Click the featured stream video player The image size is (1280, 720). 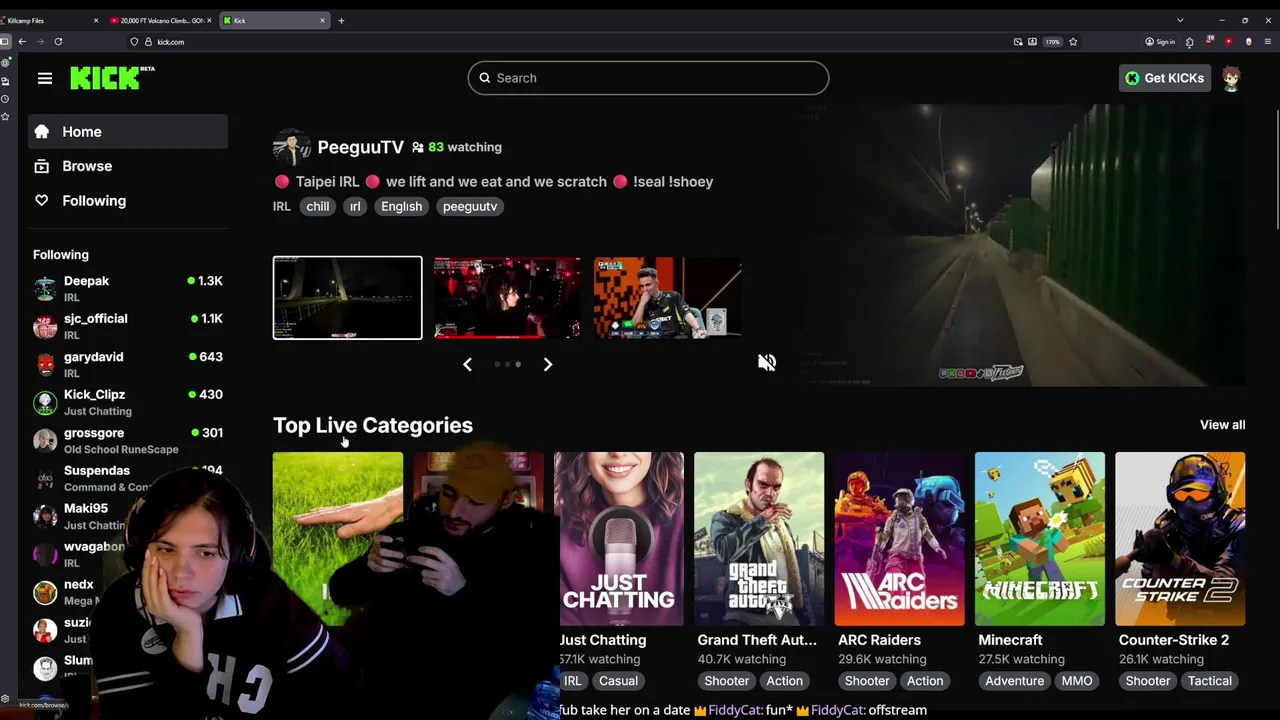(x=1022, y=245)
